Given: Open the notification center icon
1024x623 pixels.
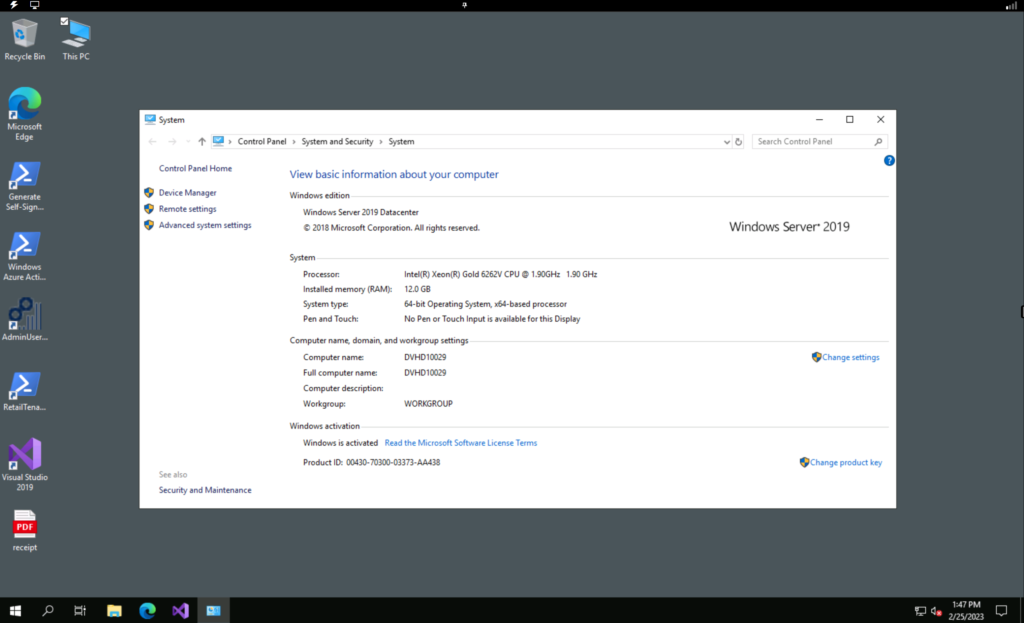Looking at the screenshot, I should click(1001, 611).
